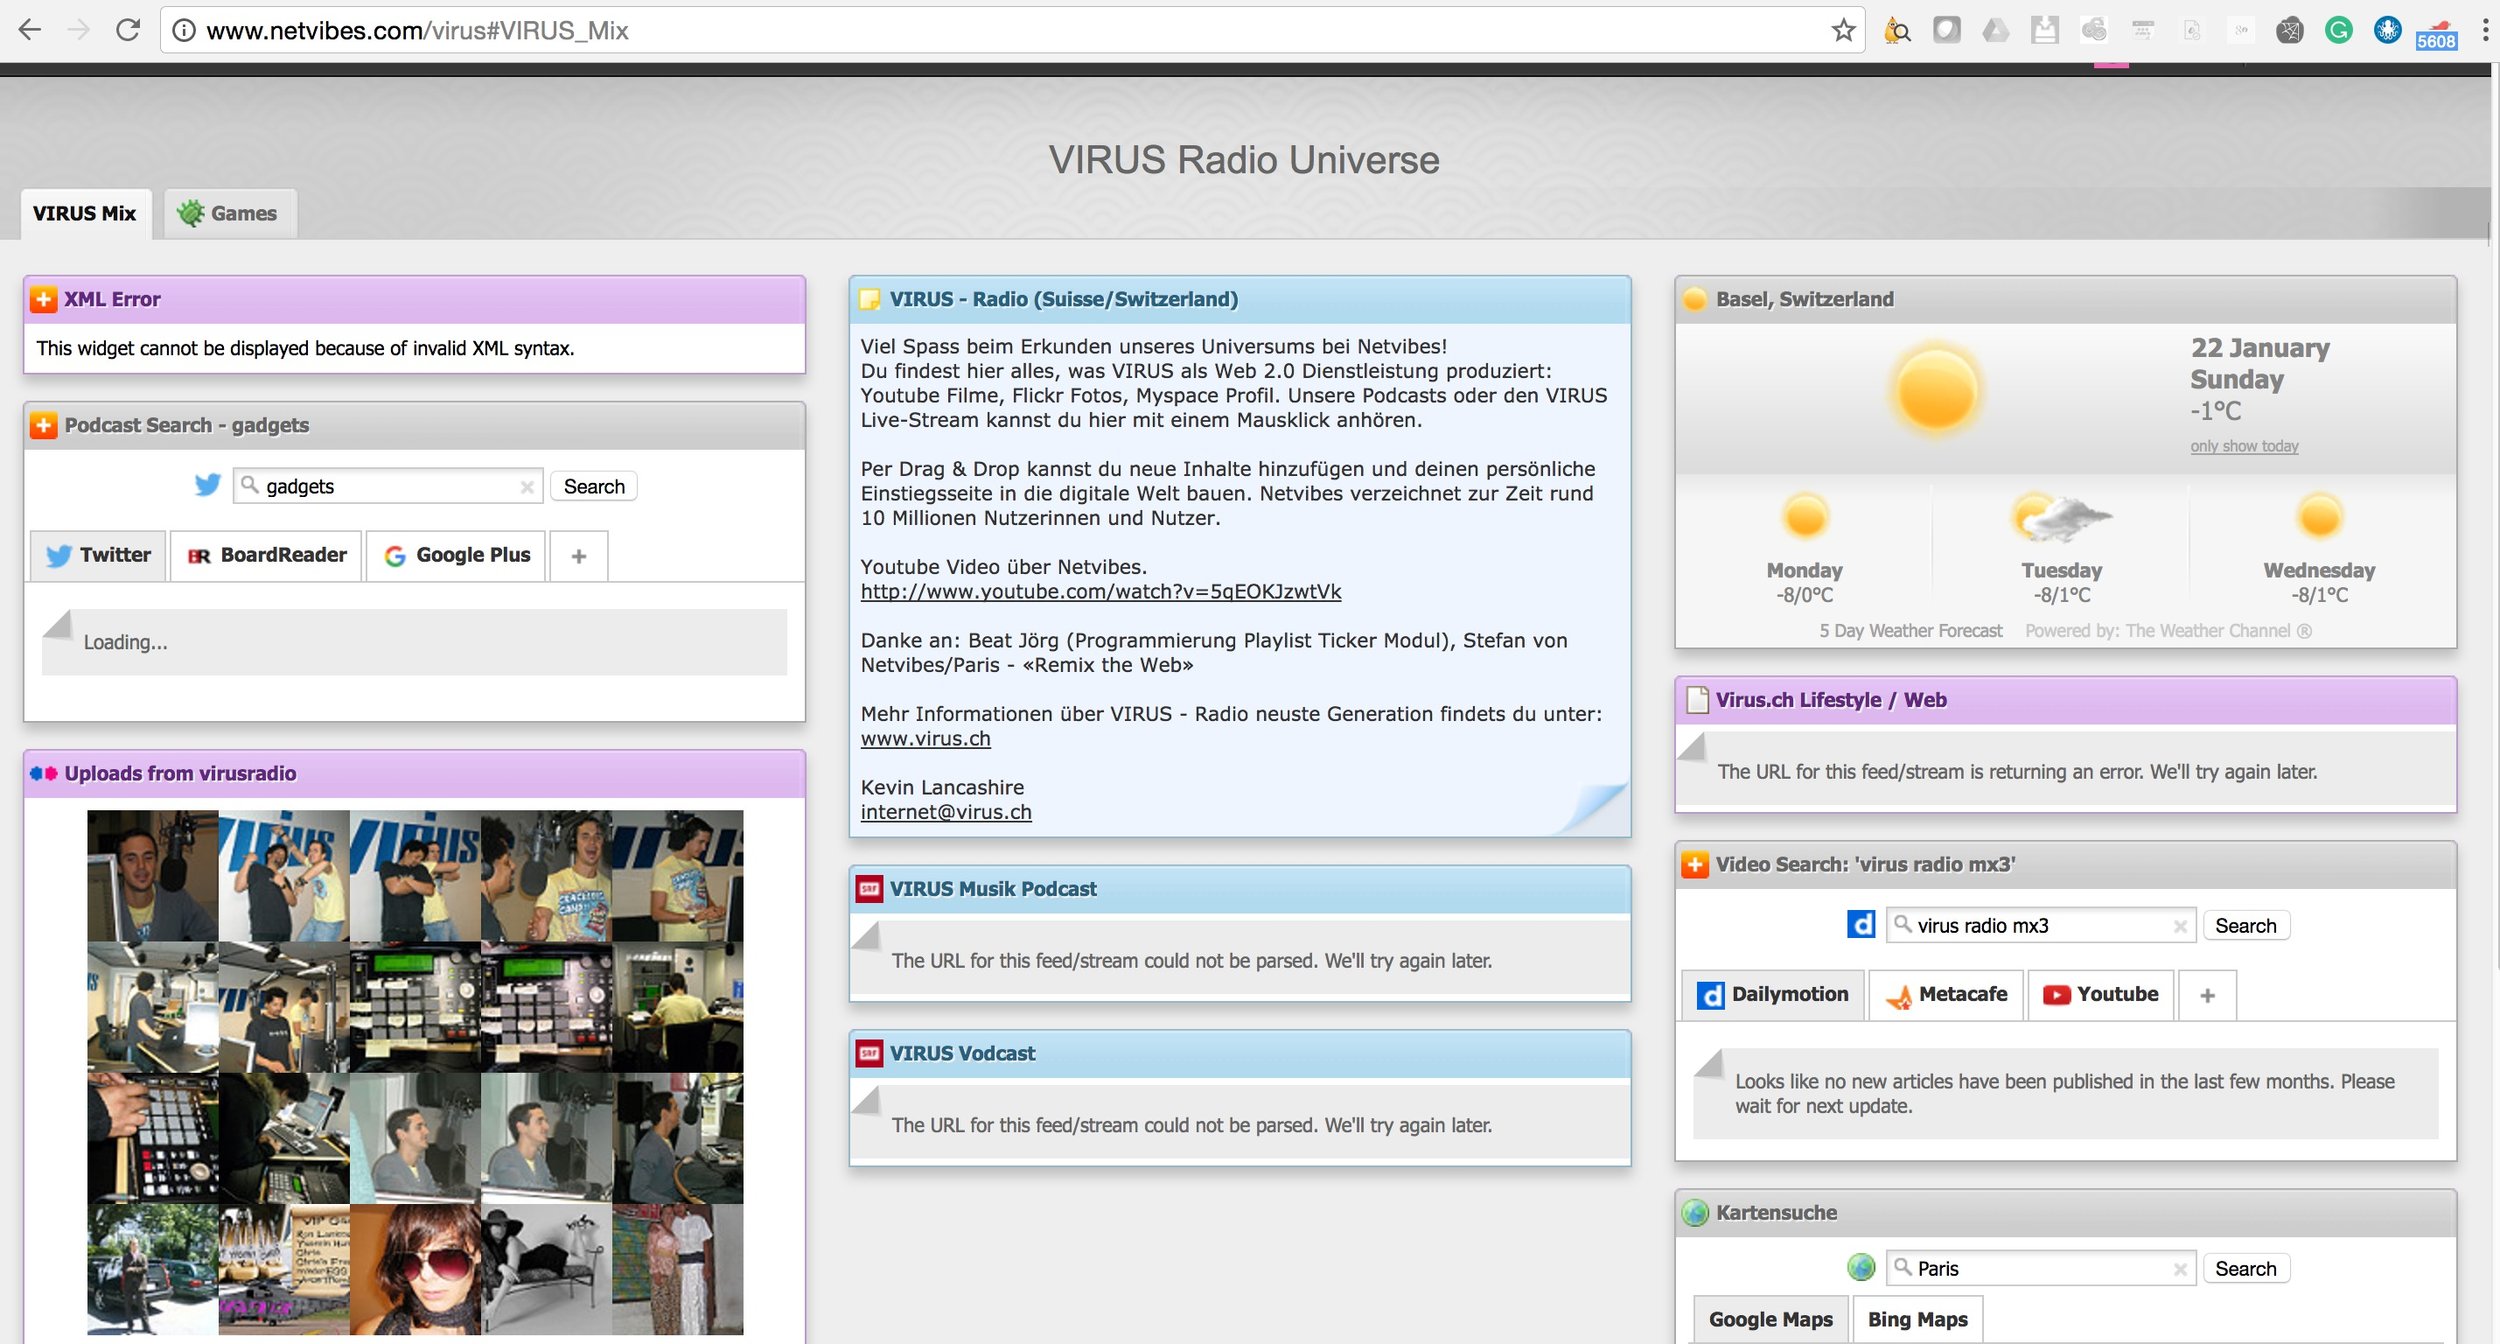Click the globe icon on Kartensuche widget header
The height and width of the screenshot is (1344, 2500).
1695,1213
